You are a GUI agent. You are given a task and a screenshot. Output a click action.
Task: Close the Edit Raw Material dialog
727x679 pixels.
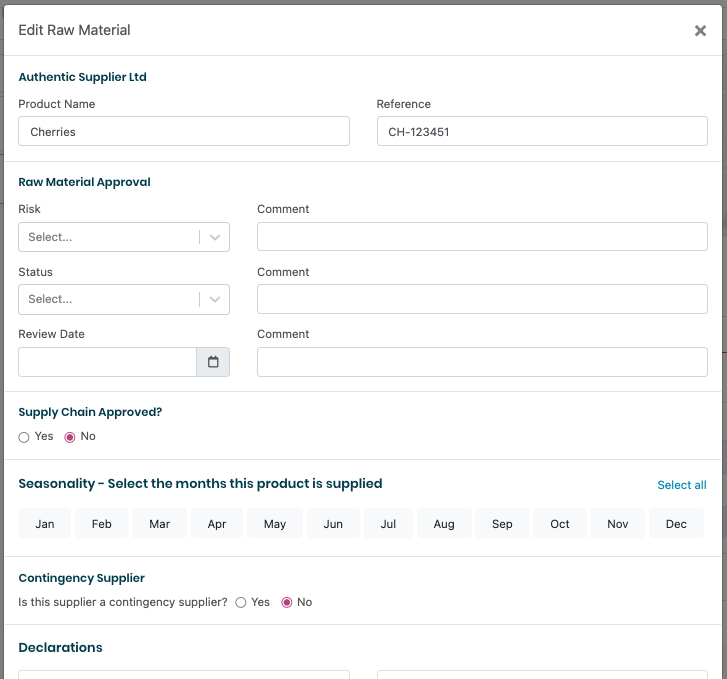pyautogui.click(x=700, y=31)
